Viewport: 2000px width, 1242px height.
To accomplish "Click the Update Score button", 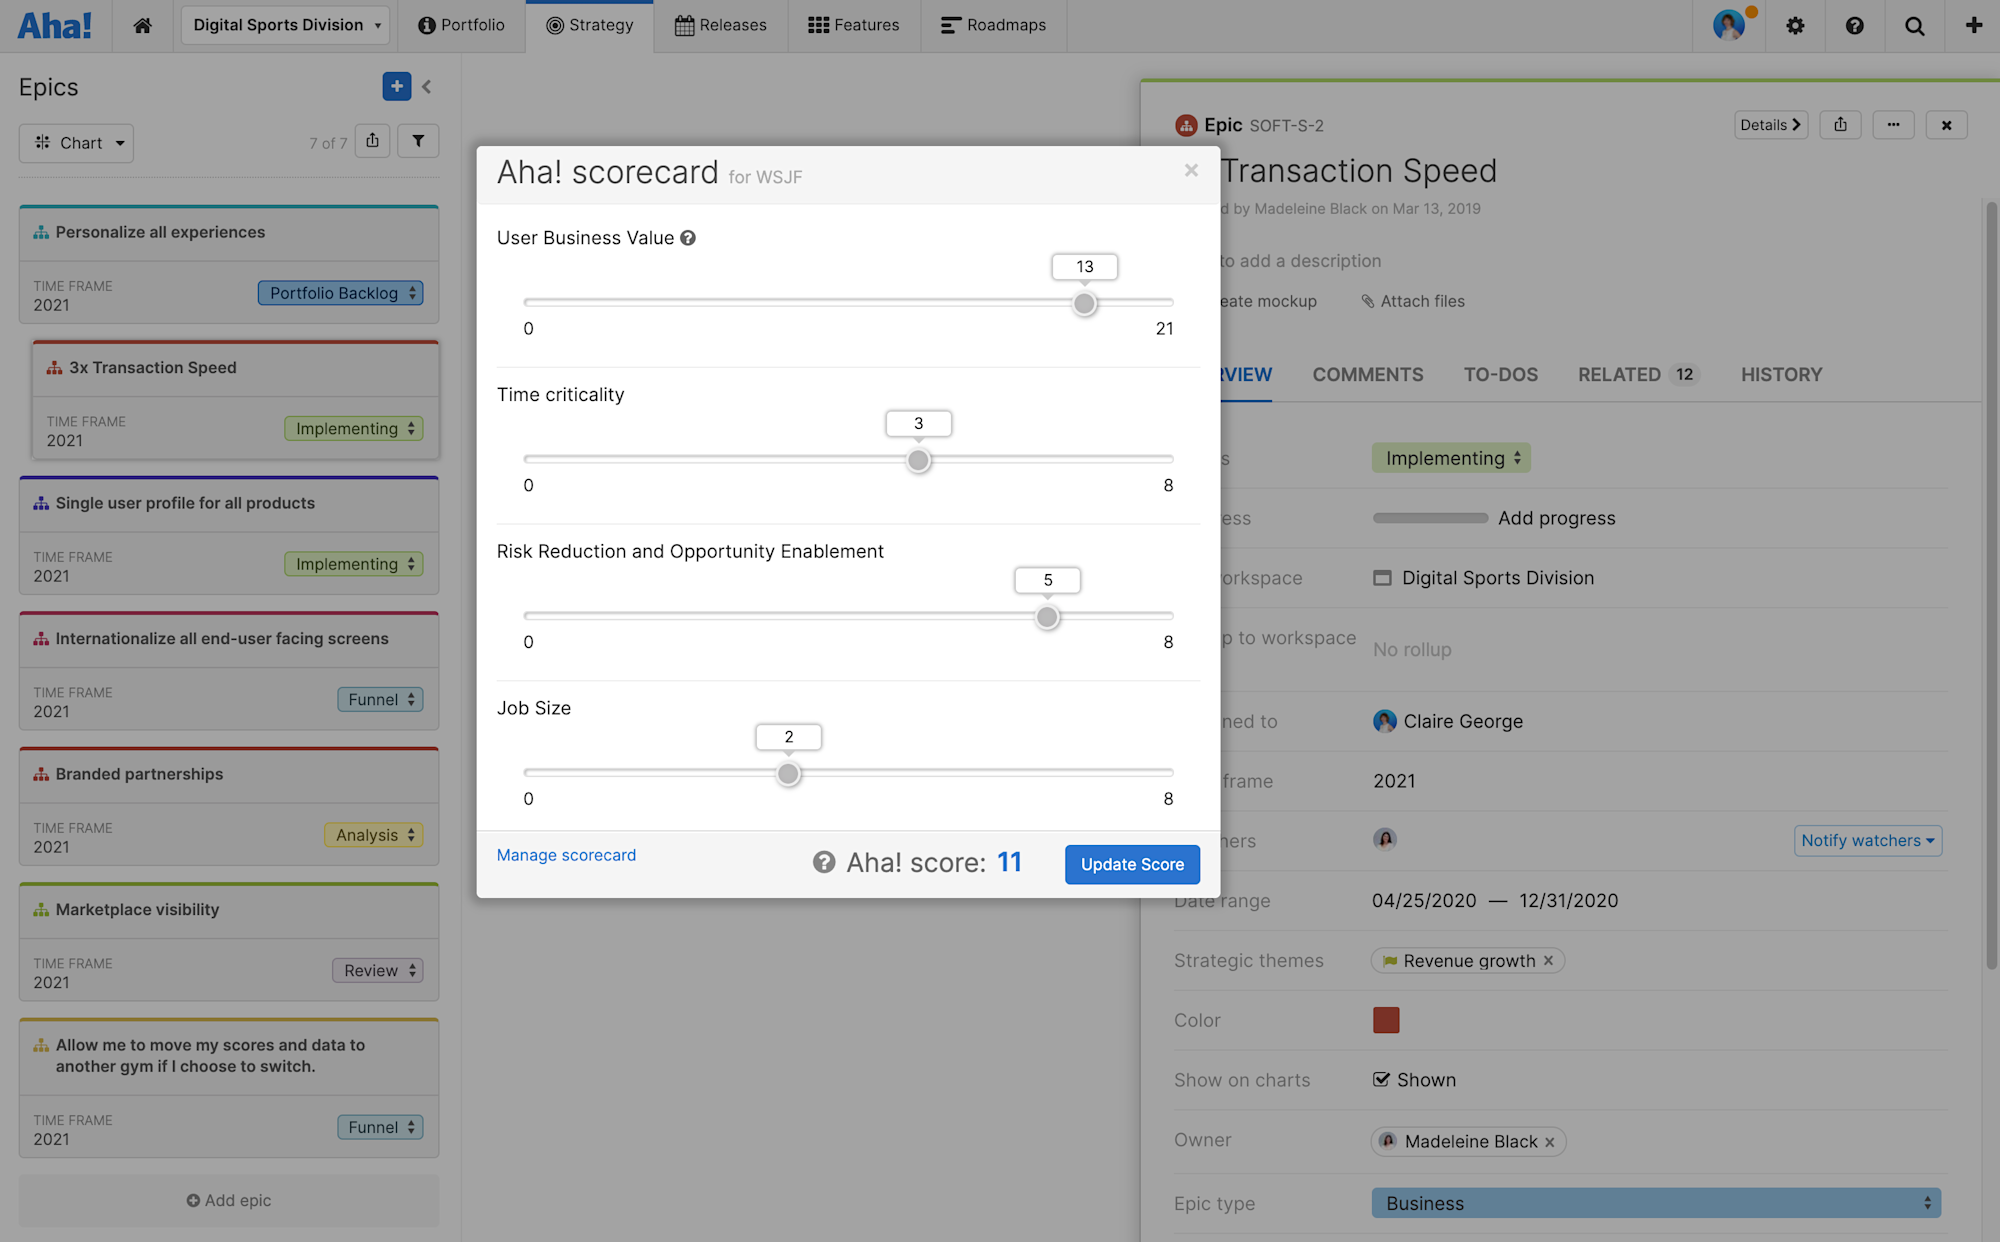I will [1131, 864].
